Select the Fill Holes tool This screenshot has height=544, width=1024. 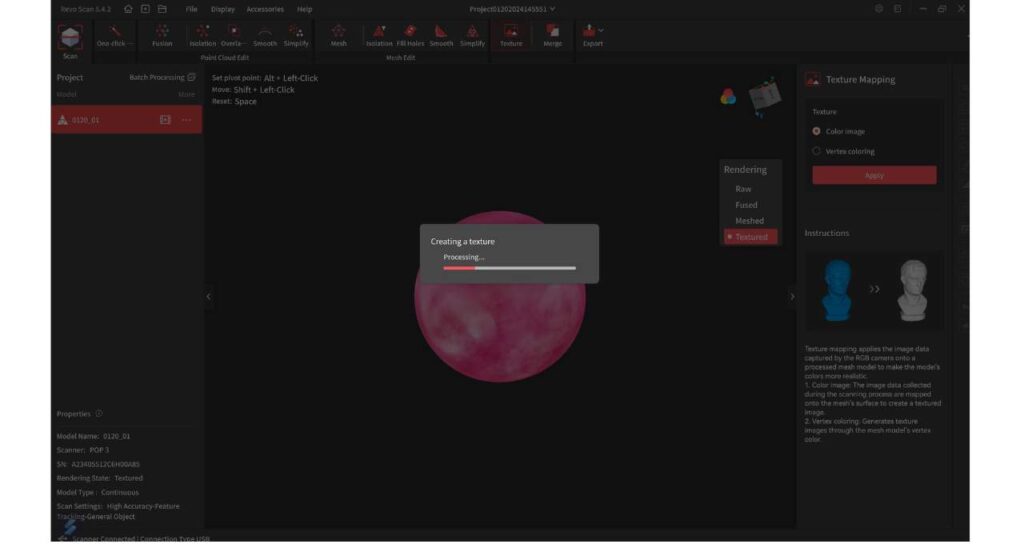[x=410, y=37]
